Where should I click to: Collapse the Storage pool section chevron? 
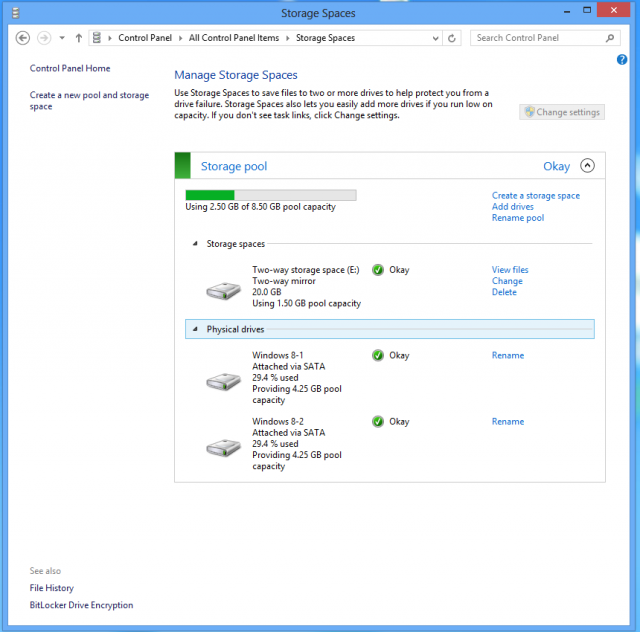point(587,166)
